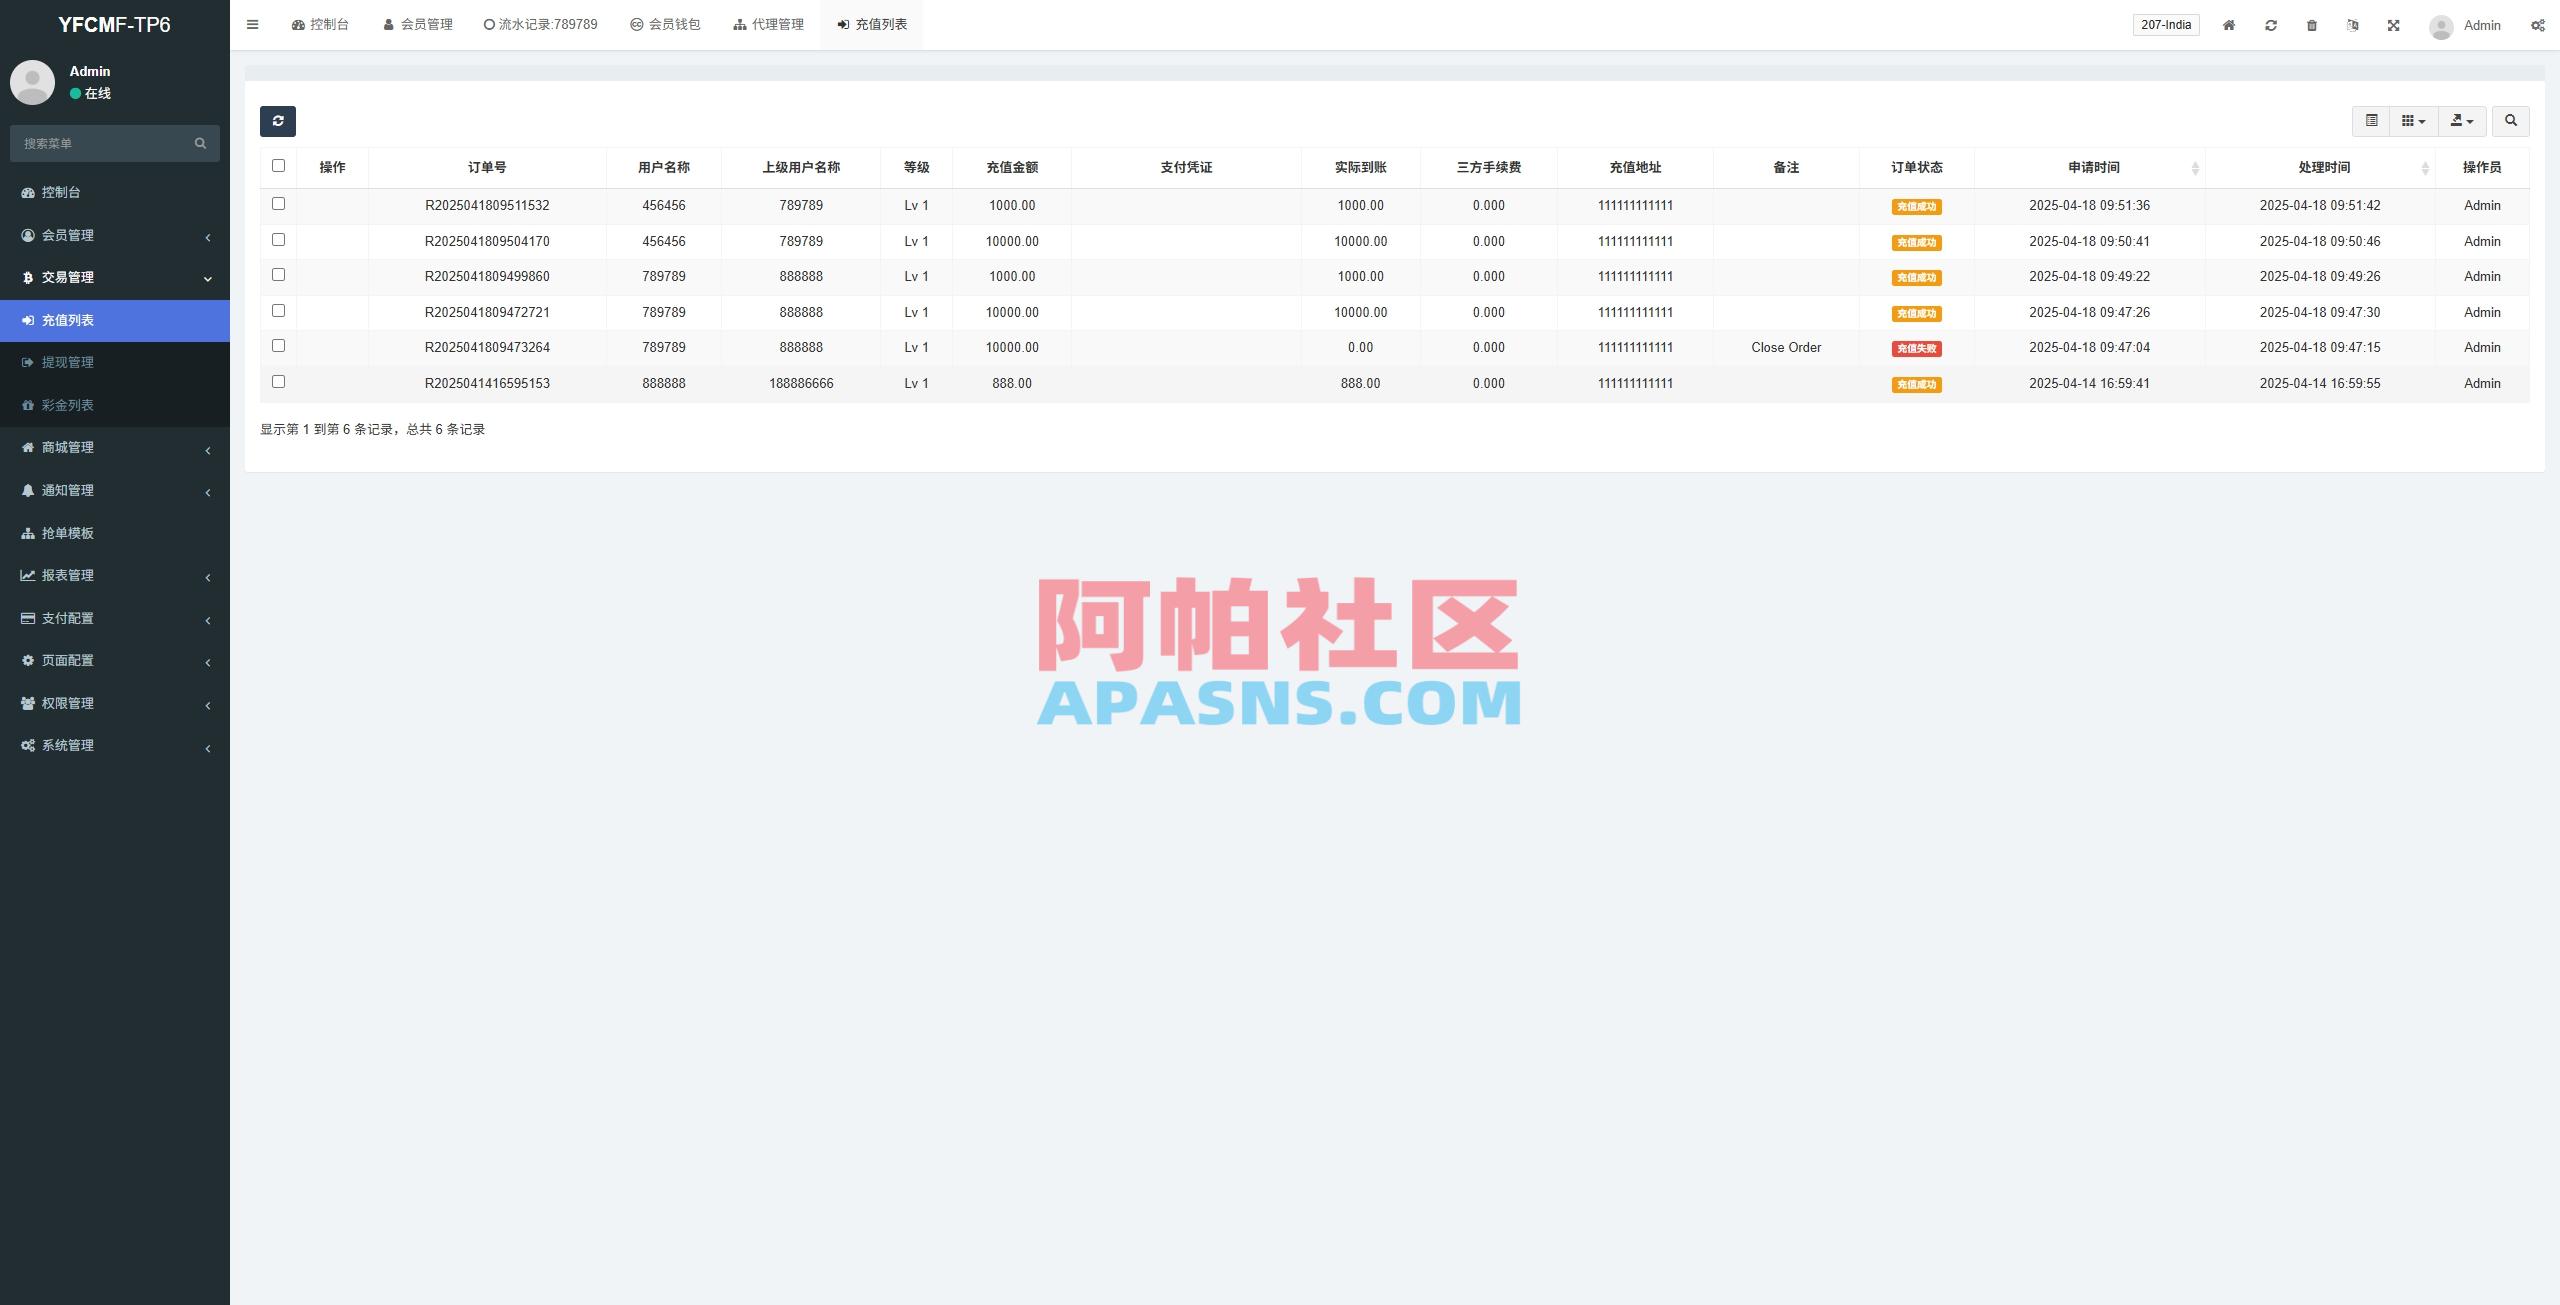Screen dimensions: 2560x1305
Task: Open the search icon on the table toolbar
Action: [2511, 121]
